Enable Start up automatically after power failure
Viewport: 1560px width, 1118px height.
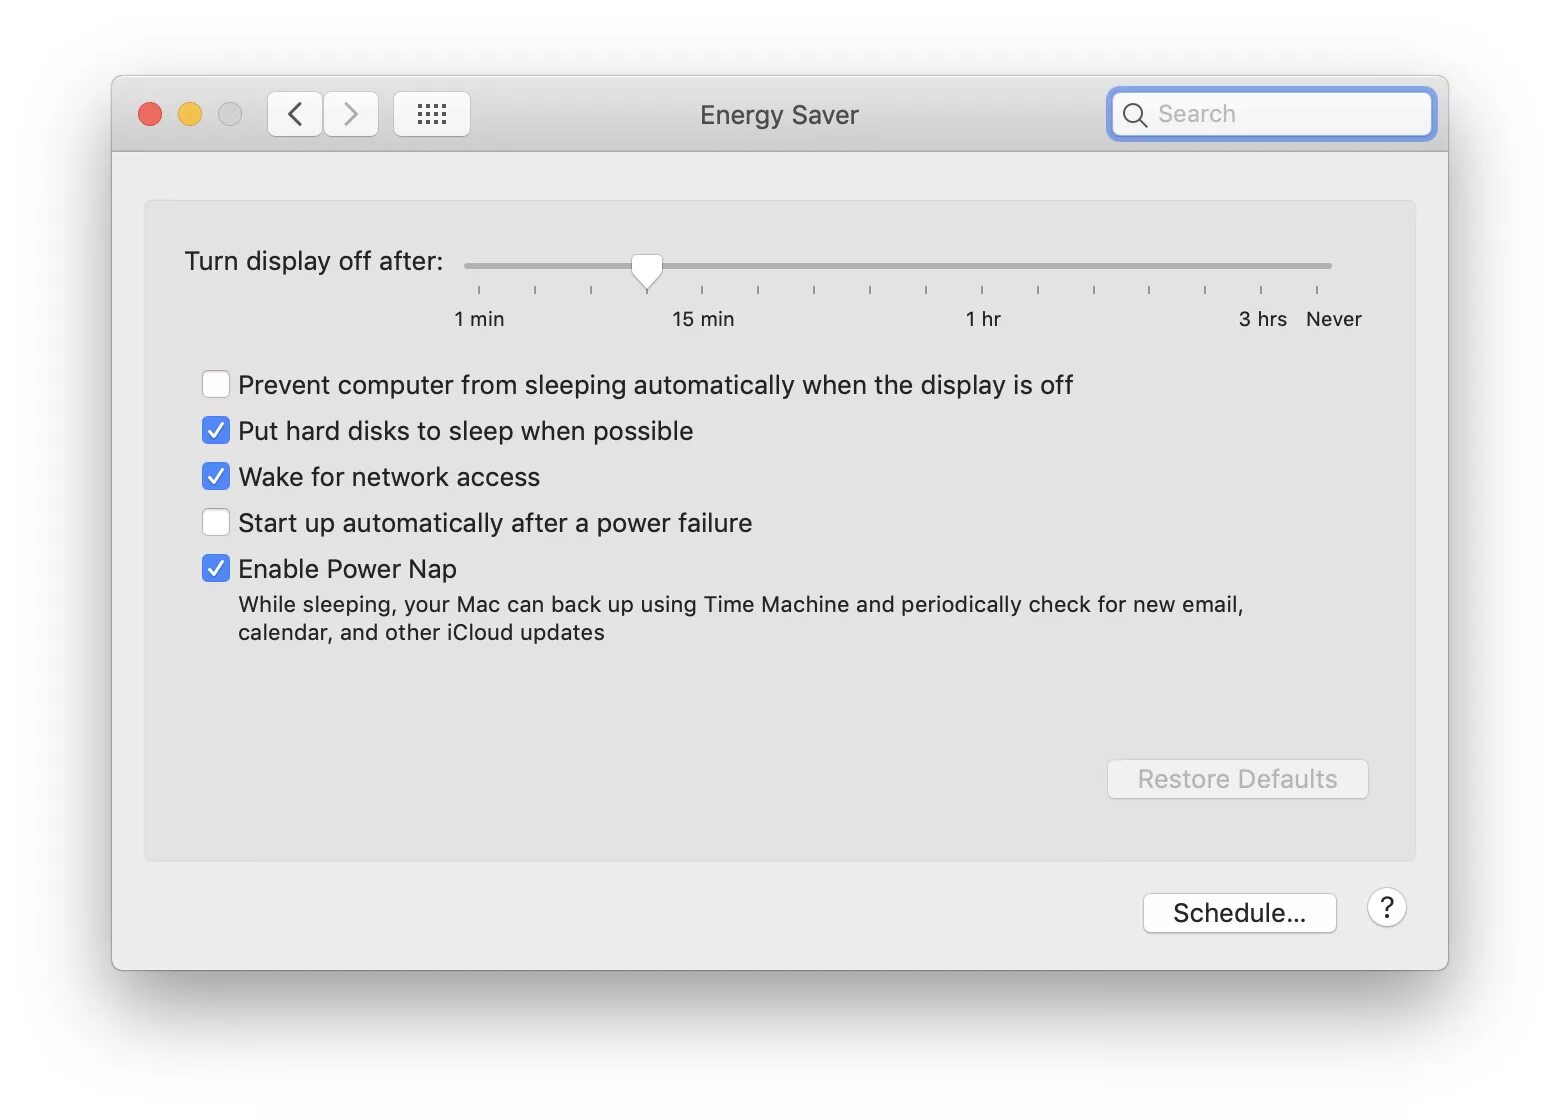click(x=216, y=522)
